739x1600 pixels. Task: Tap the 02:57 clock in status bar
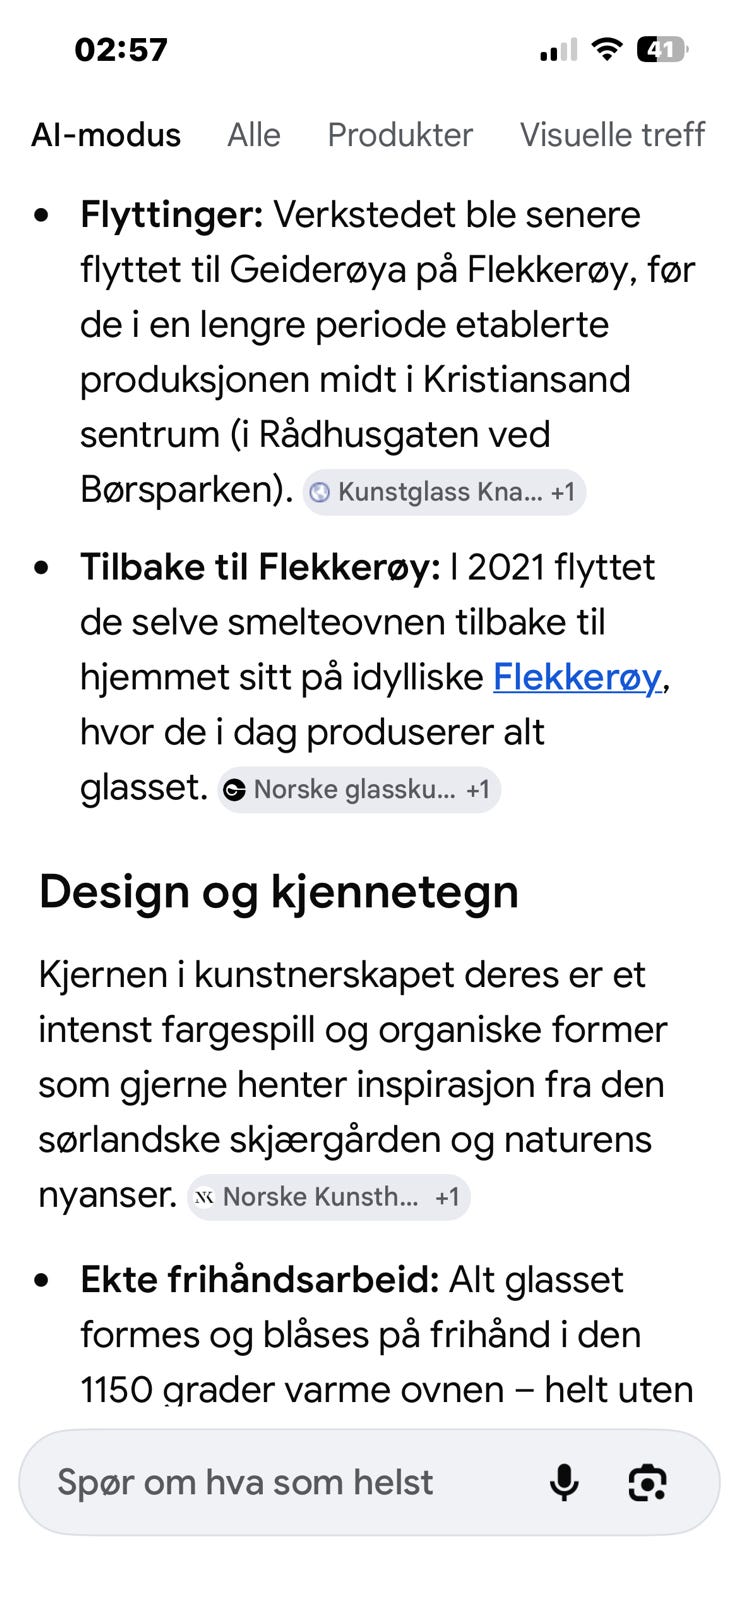pos(121,49)
